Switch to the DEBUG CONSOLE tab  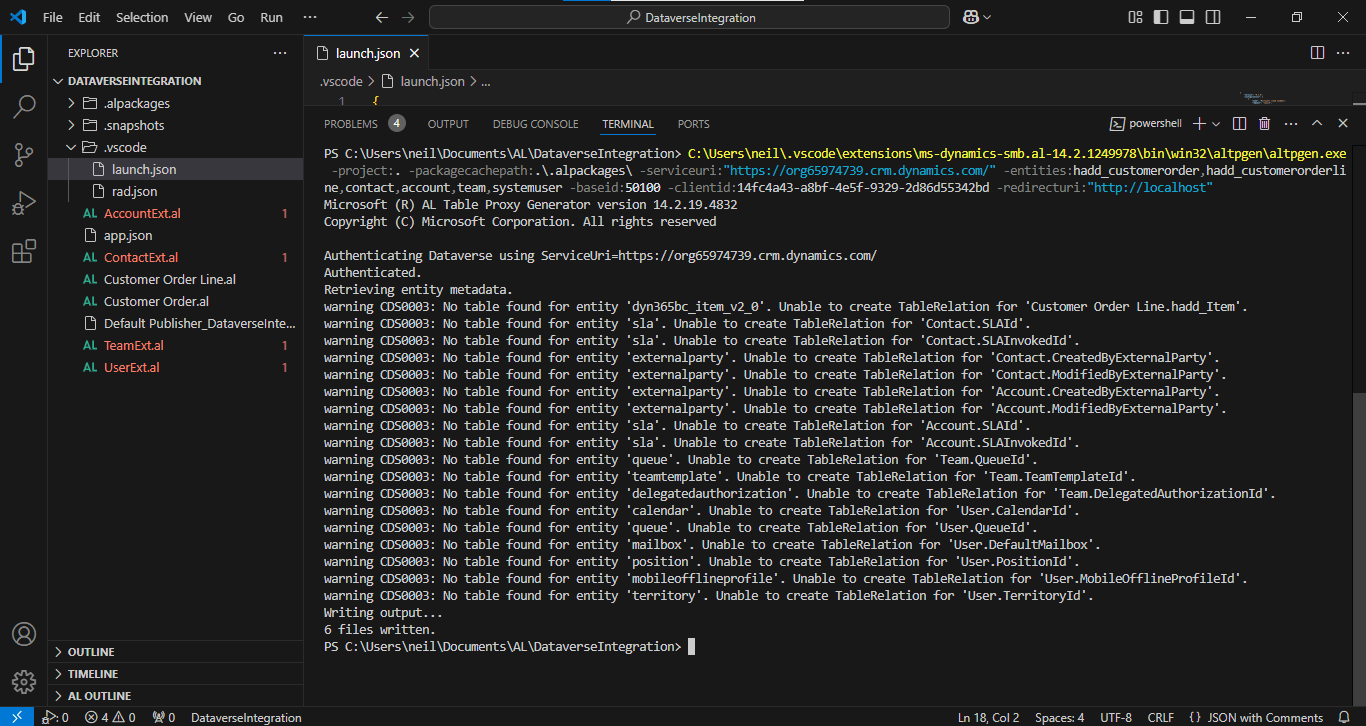click(535, 124)
